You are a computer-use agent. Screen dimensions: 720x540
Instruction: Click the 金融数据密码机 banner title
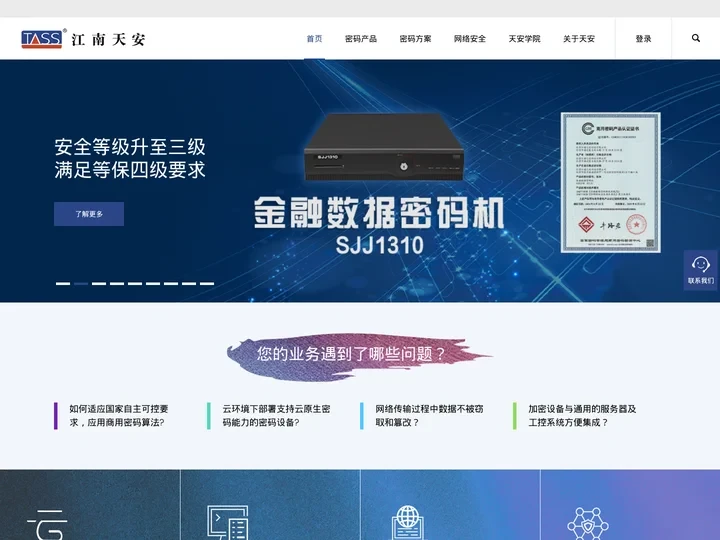point(379,213)
